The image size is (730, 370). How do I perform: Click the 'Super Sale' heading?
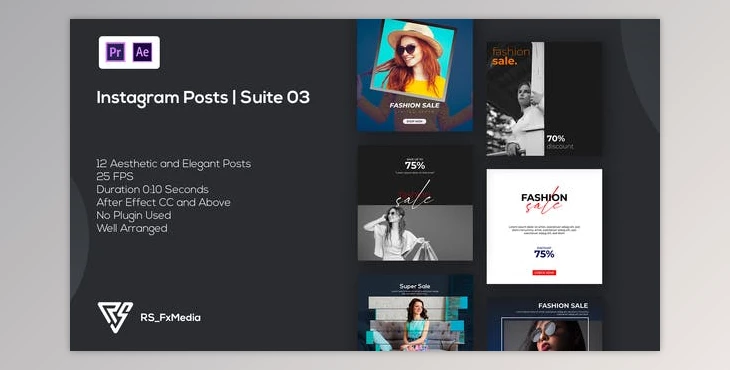415,286
